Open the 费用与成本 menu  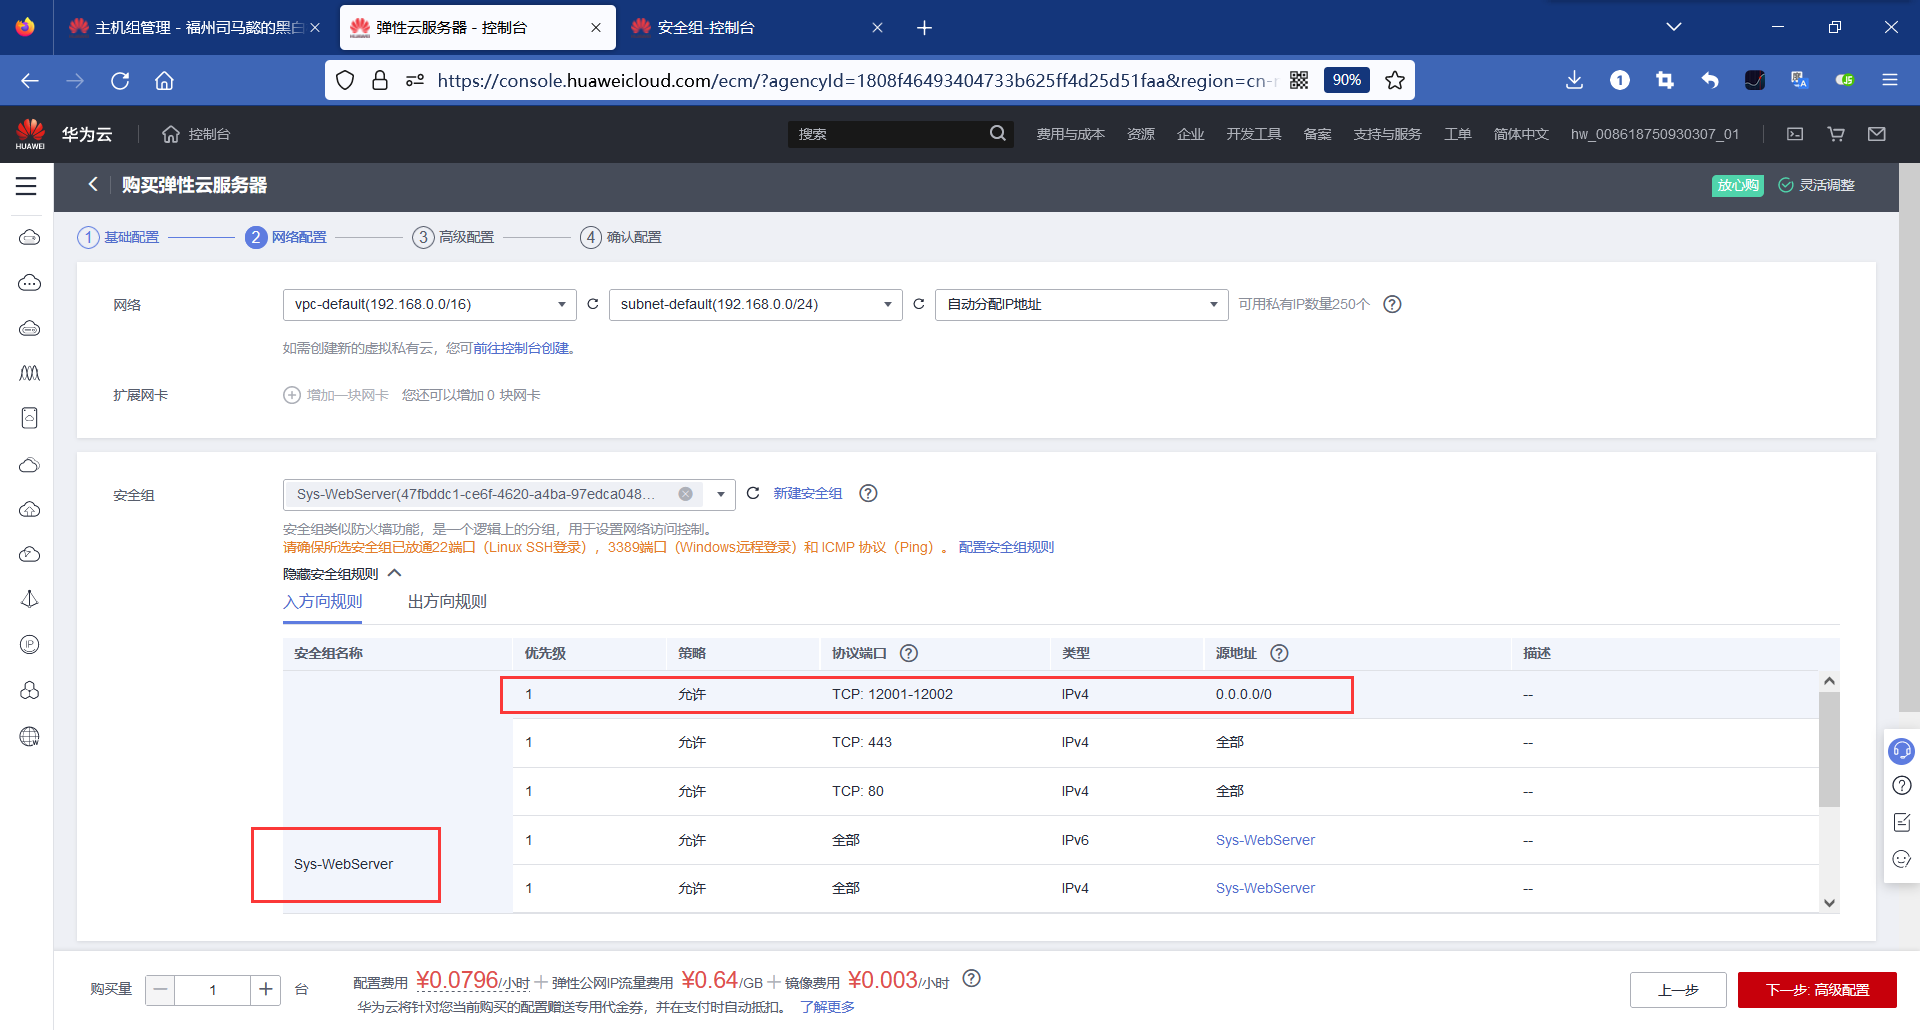[1070, 134]
